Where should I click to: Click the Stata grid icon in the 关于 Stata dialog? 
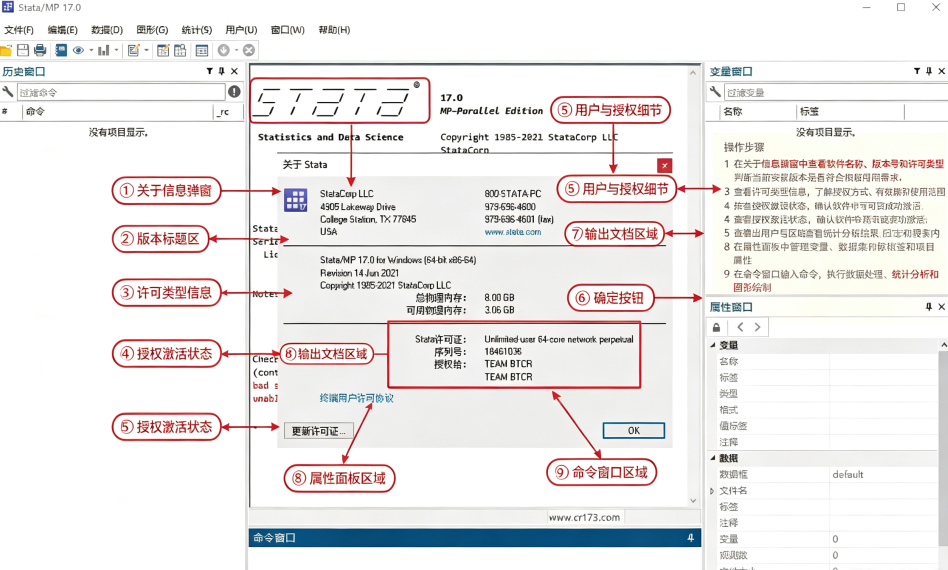pos(296,200)
